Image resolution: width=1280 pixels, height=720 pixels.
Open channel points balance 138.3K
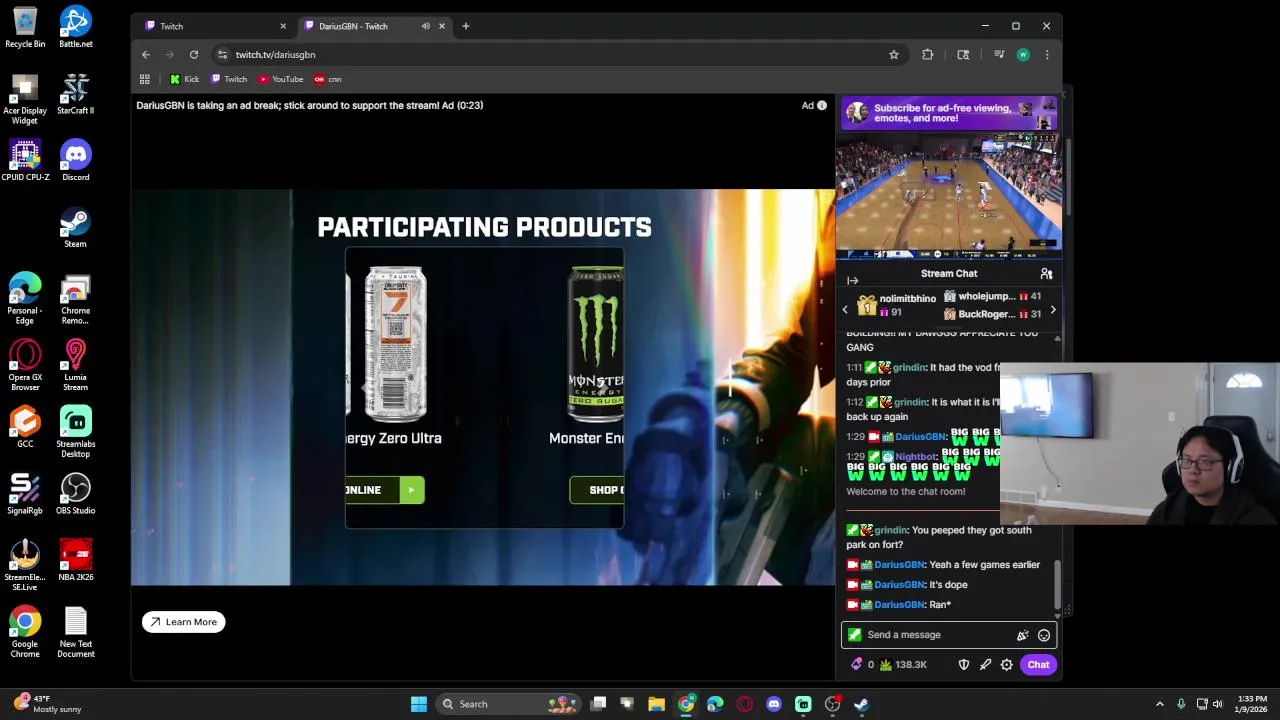pos(903,665)
